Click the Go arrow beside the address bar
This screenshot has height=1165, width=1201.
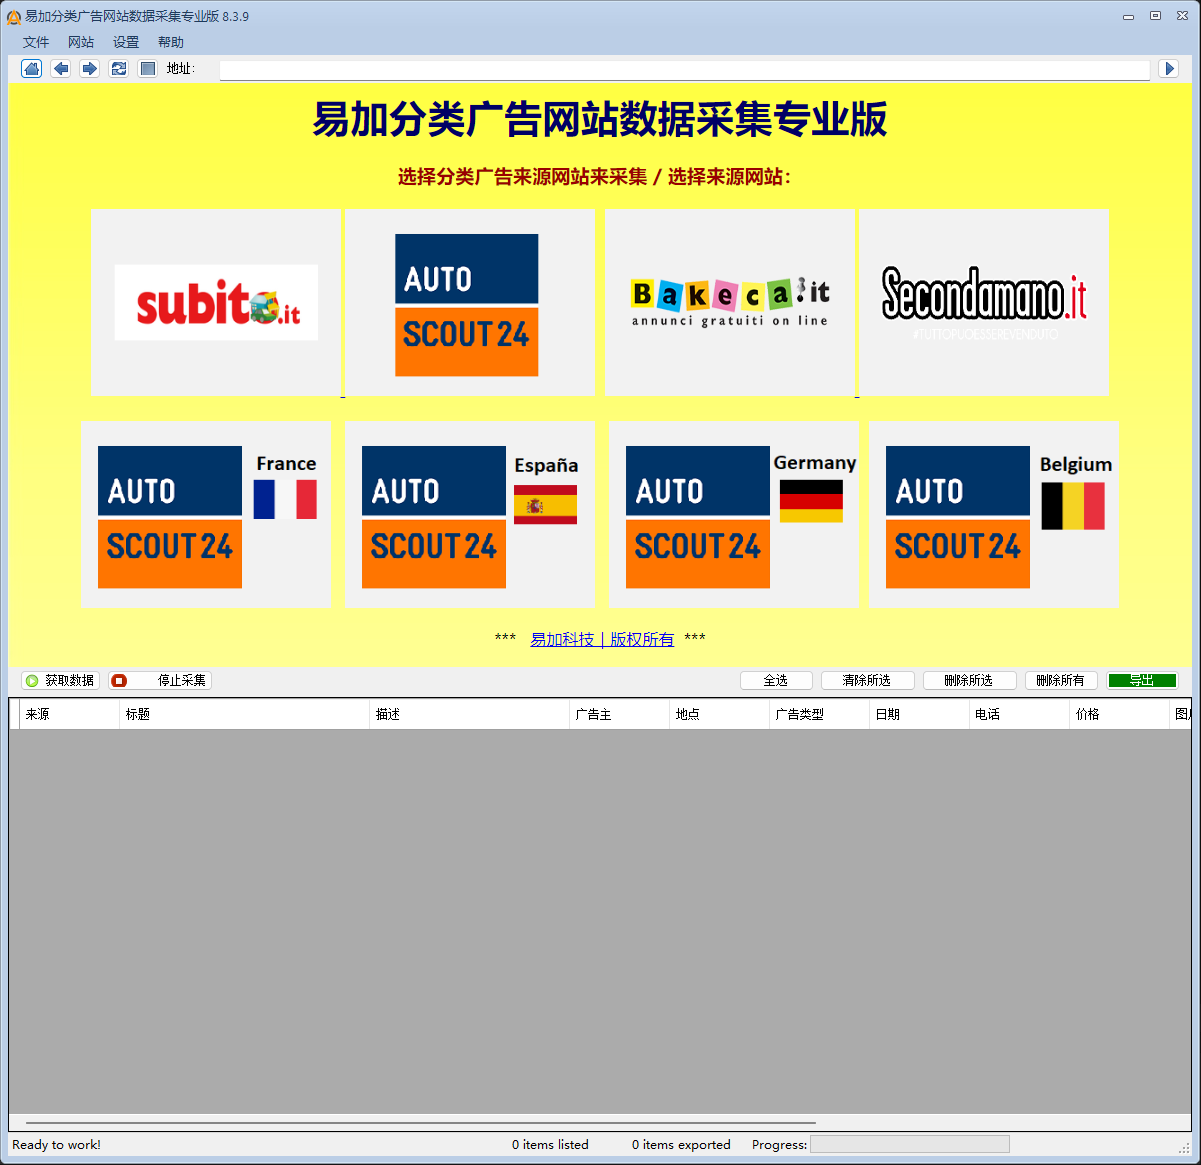(x=1169, y=68)
